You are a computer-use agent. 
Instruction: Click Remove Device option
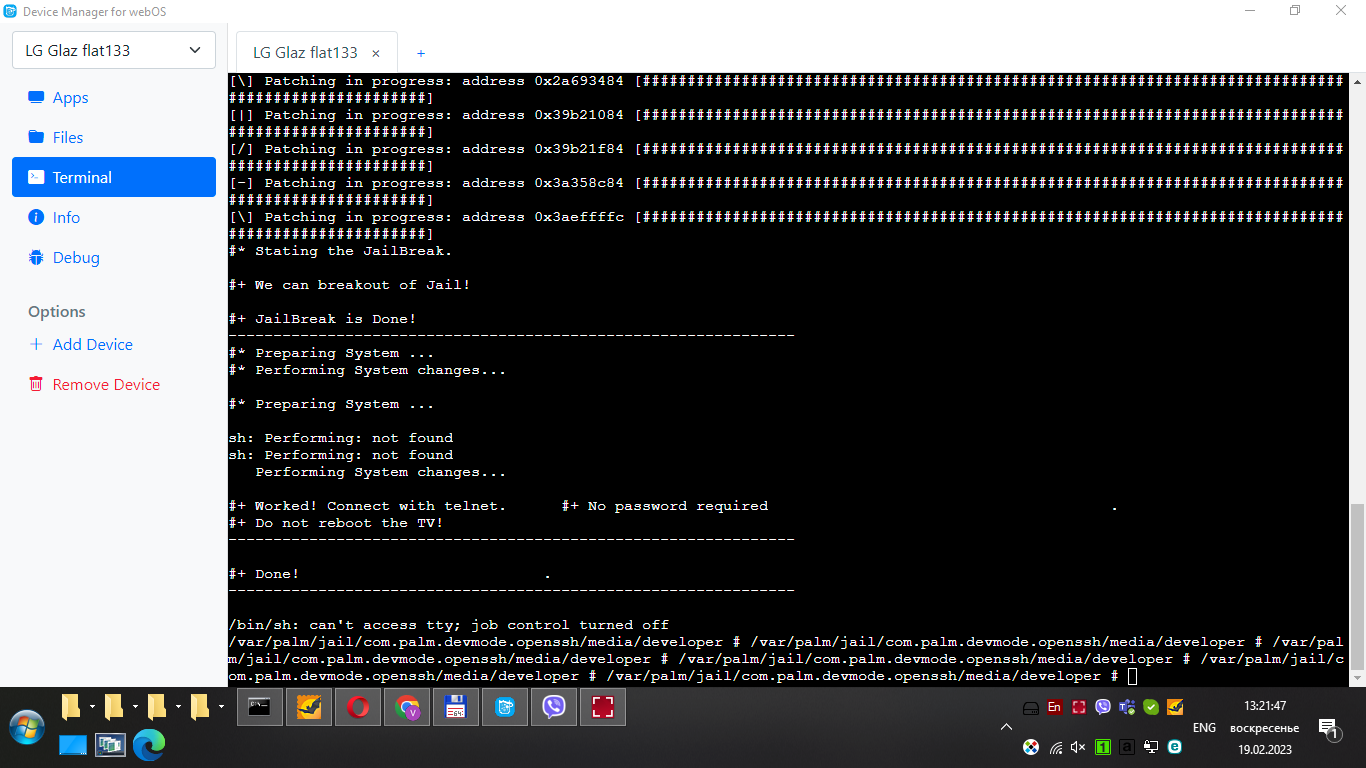point(105,385)
